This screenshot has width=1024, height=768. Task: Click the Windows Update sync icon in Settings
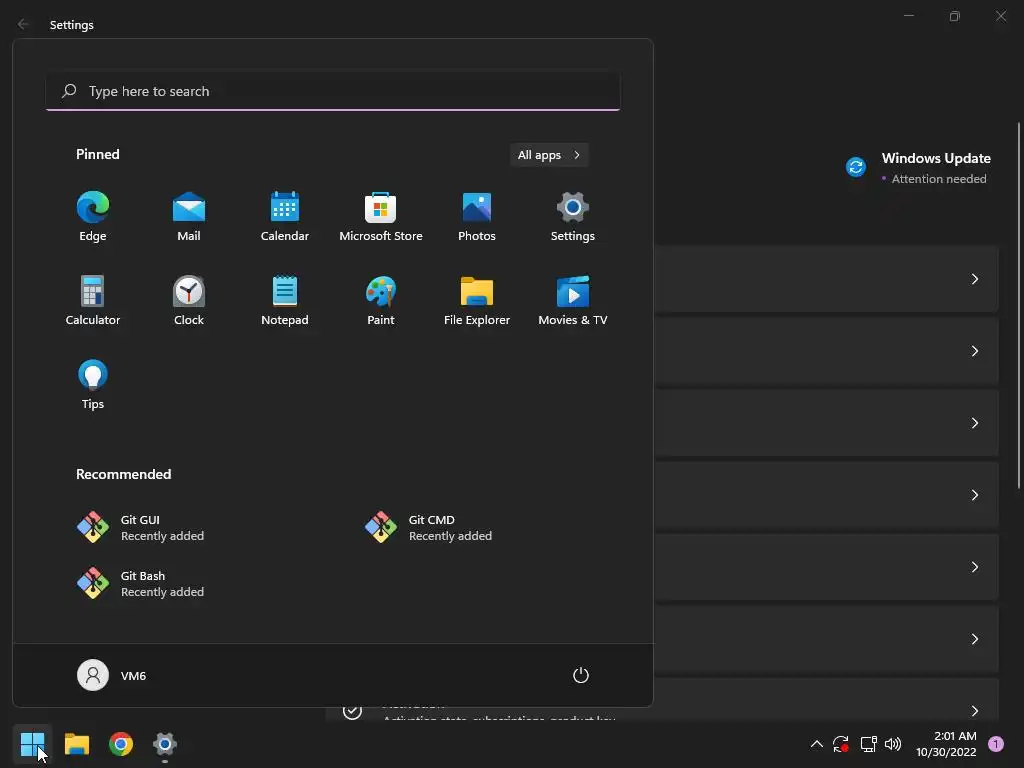856,167
